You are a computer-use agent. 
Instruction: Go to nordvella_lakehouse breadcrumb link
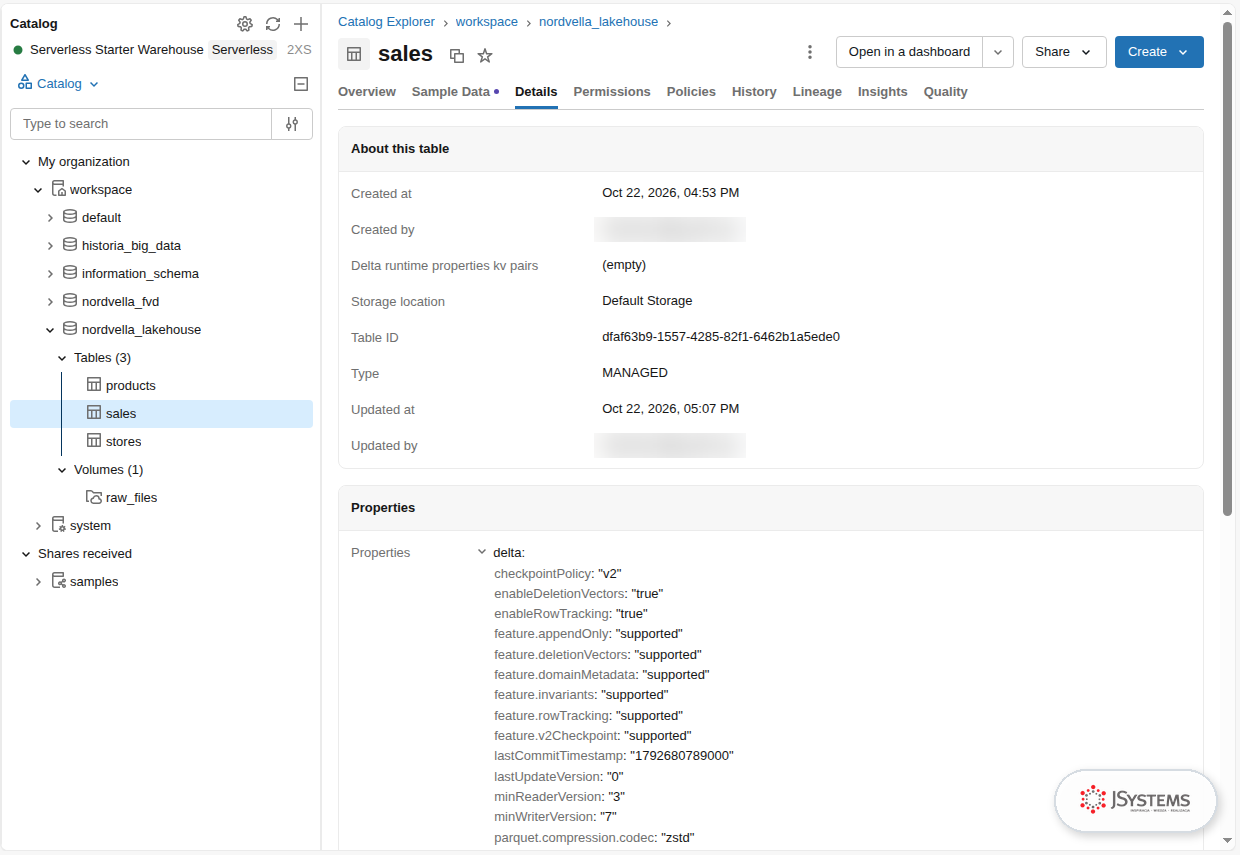(x=600, y=22)
